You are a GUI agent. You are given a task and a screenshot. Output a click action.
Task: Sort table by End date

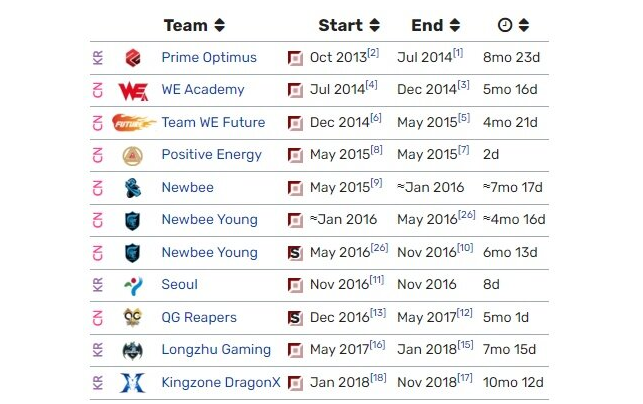(454, 25)
